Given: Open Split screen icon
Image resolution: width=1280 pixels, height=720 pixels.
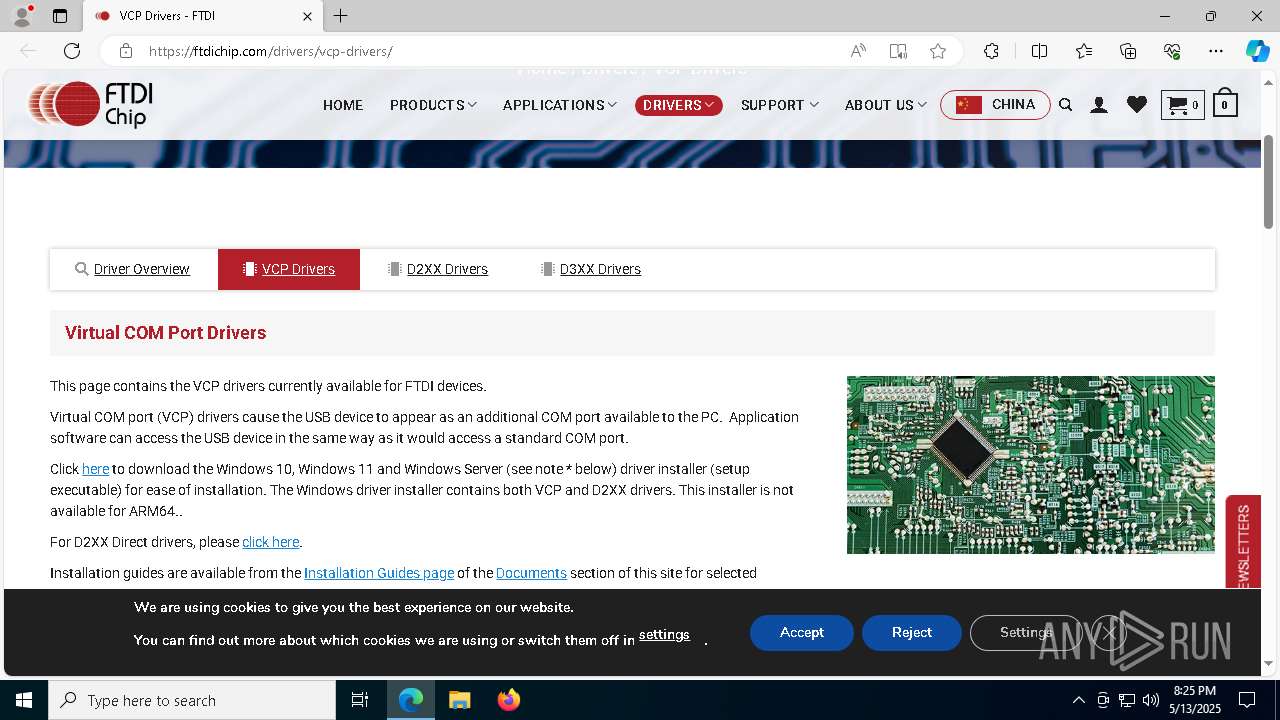Looking at the screenshot, I should click(x=1039, y=51).
